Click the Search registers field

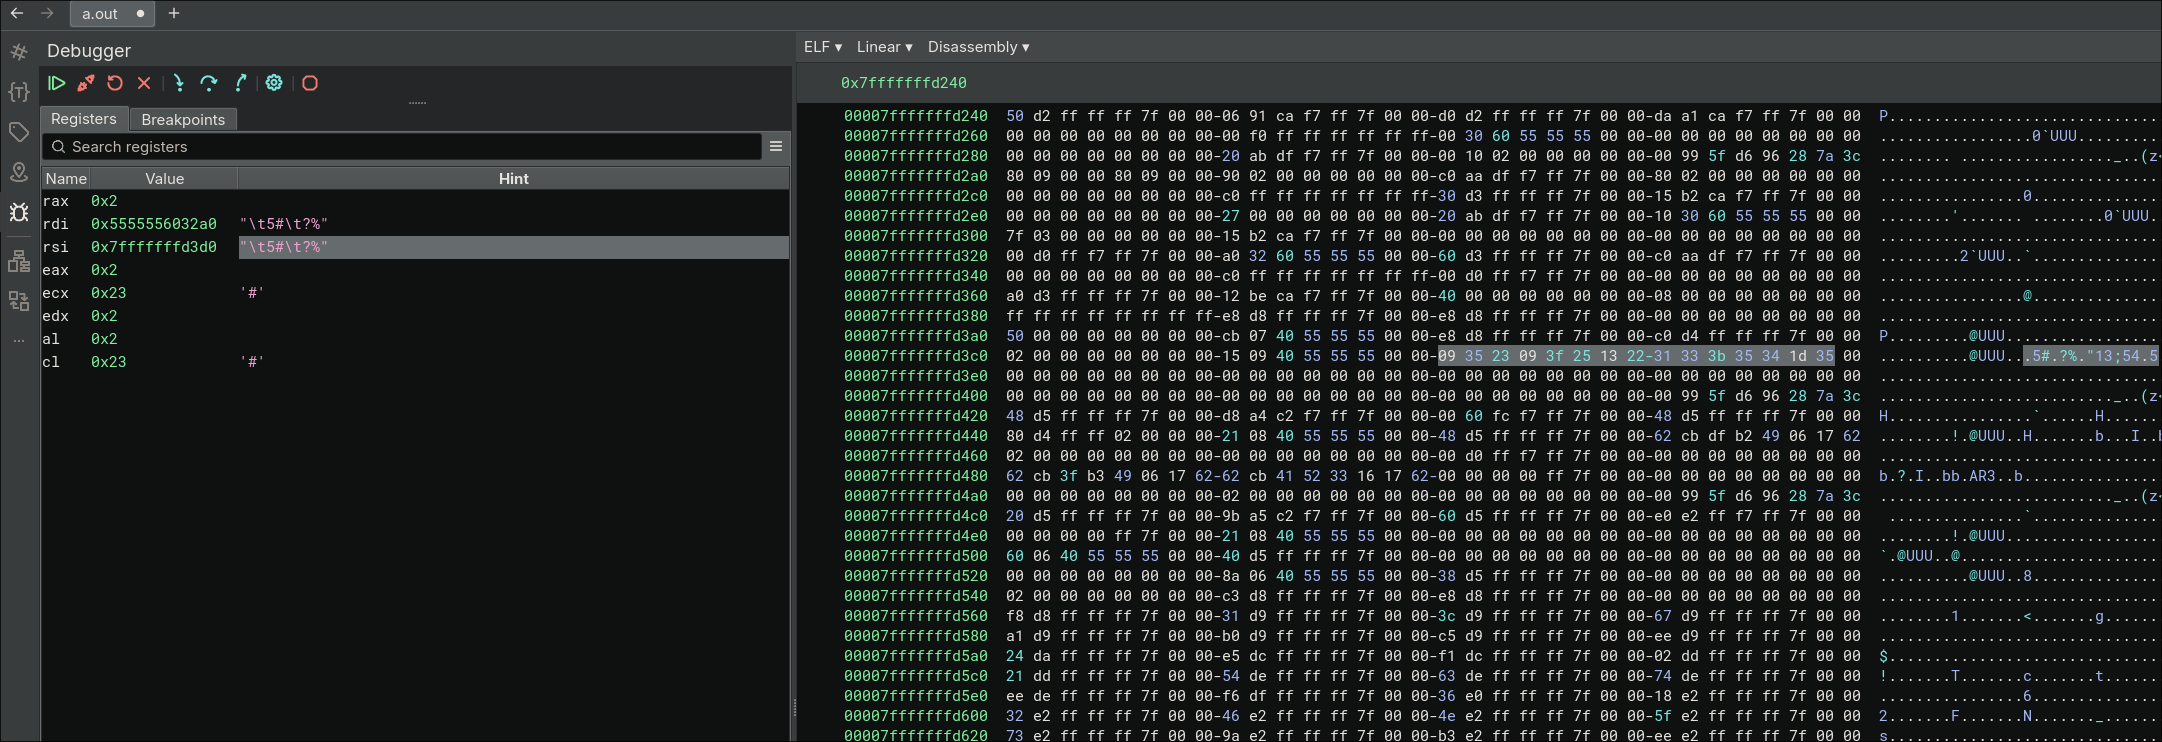coord(400,147)
